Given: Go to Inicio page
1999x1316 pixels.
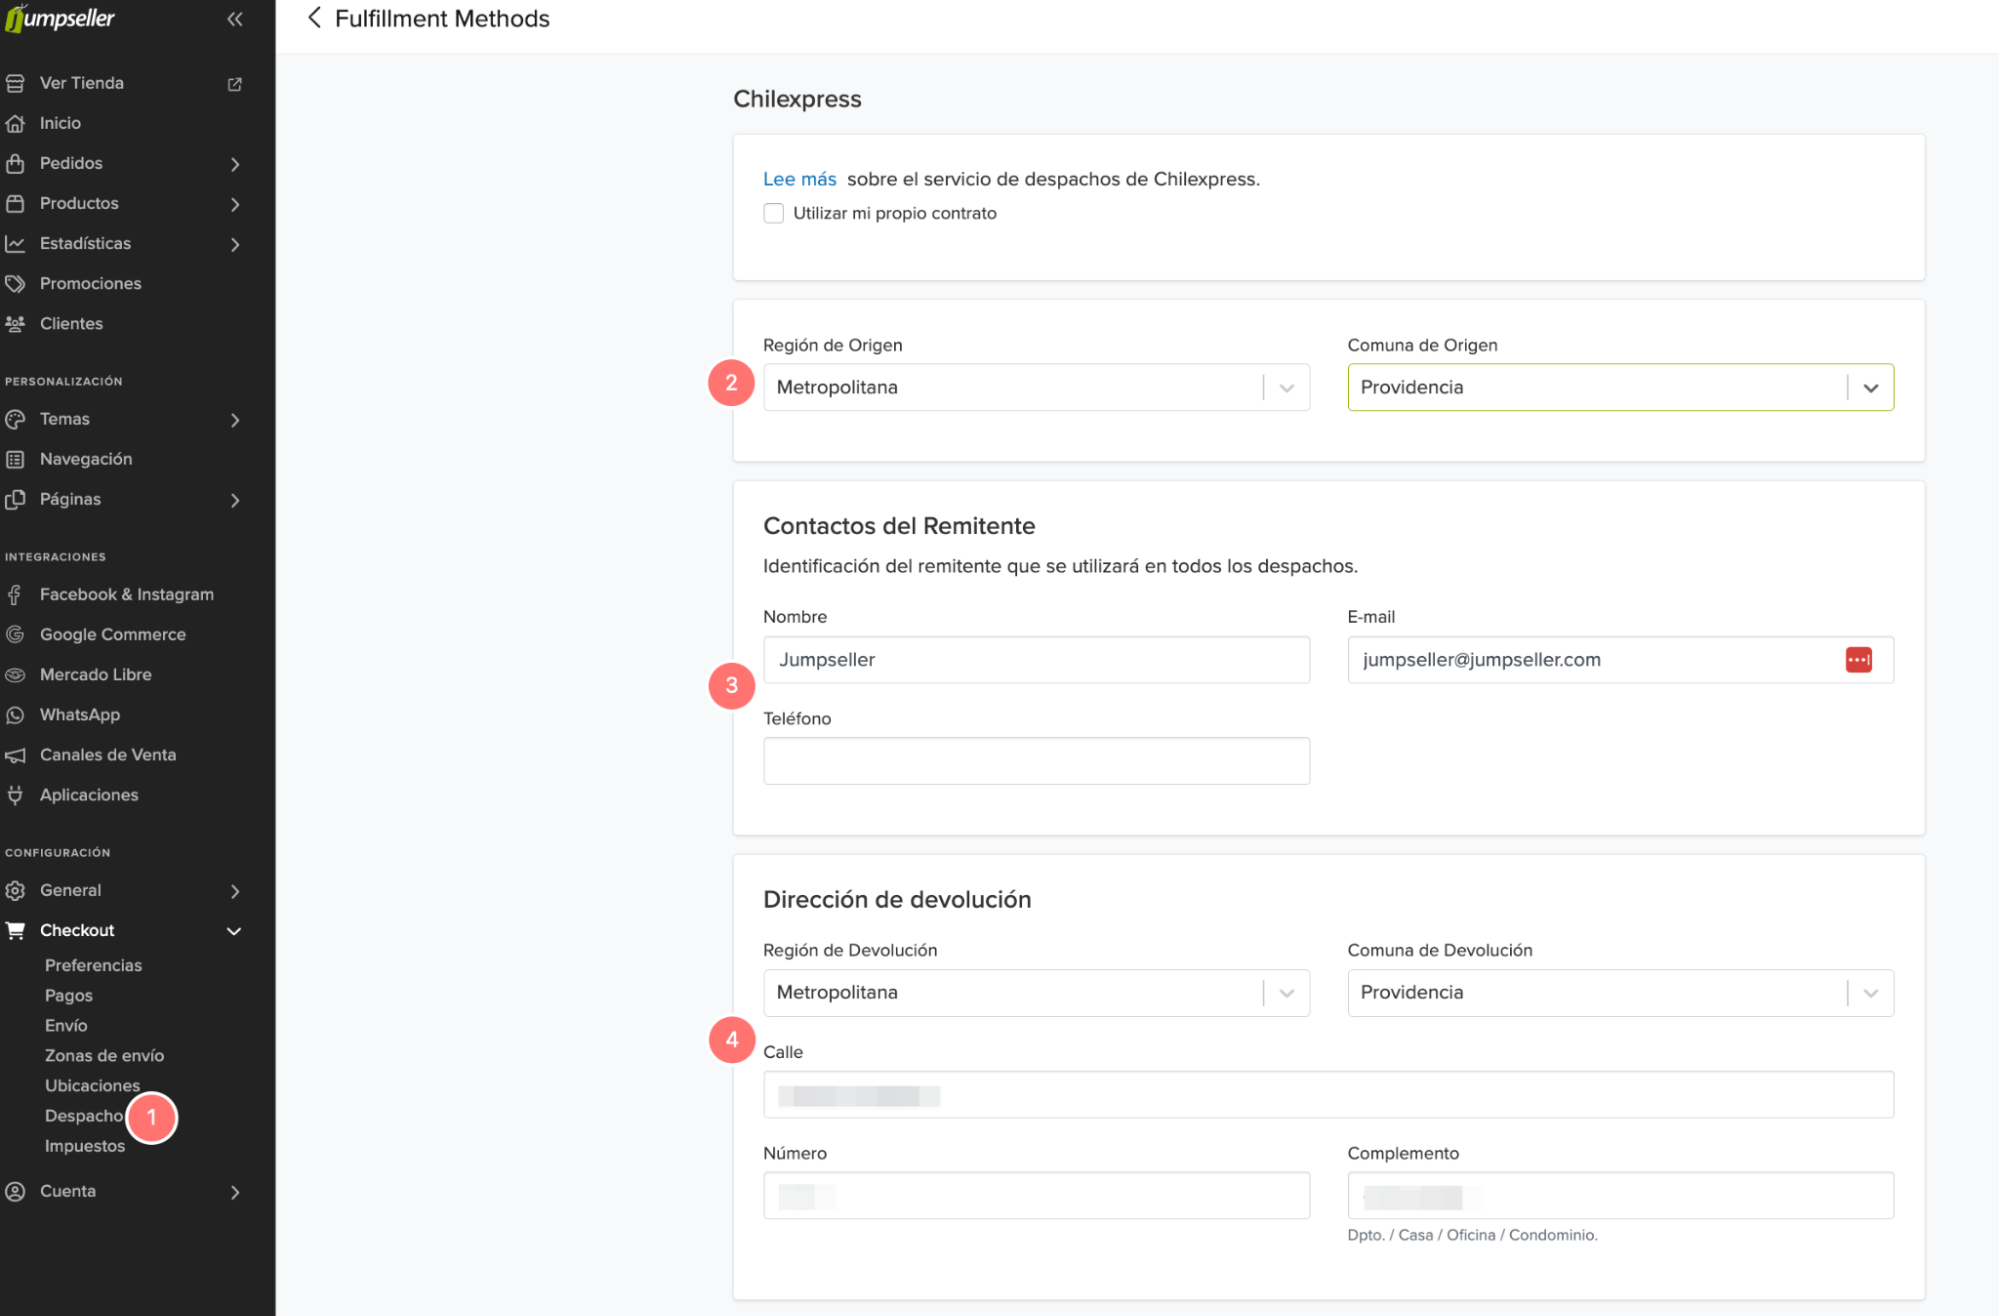Looking at the screenshot, I should click(60, 123).
